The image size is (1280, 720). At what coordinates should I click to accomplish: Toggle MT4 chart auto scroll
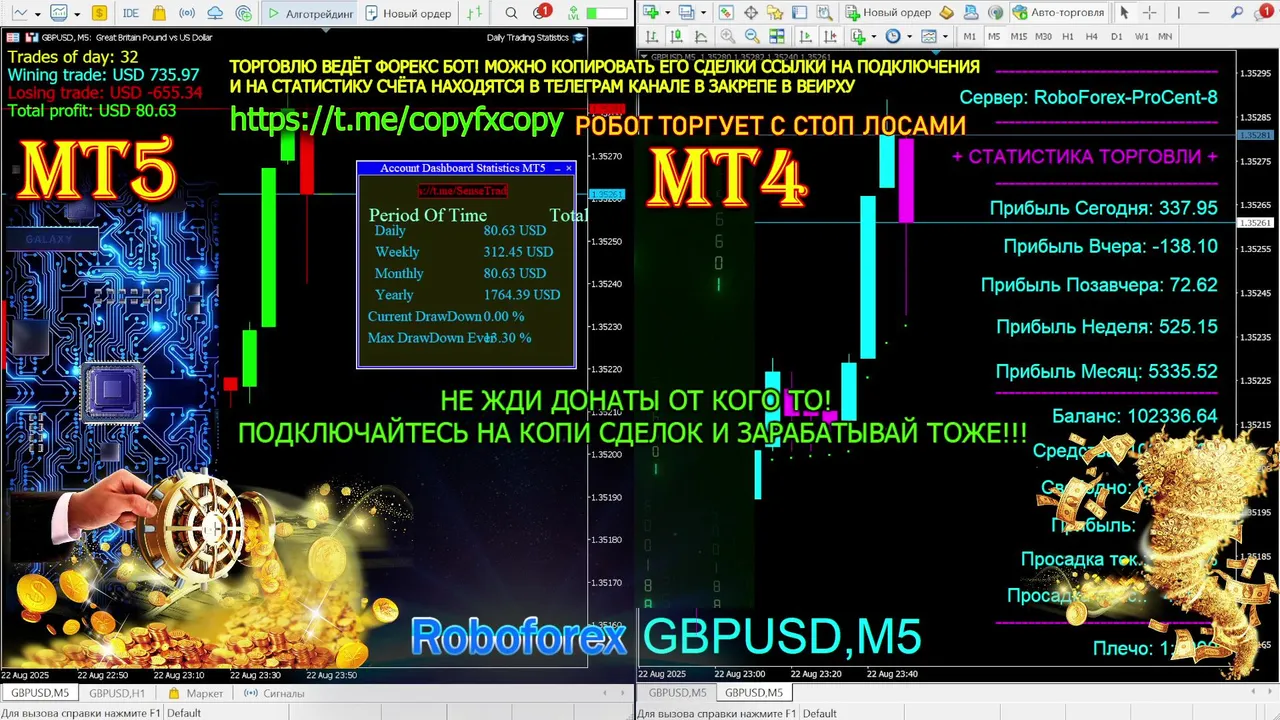tap(806, 36)
